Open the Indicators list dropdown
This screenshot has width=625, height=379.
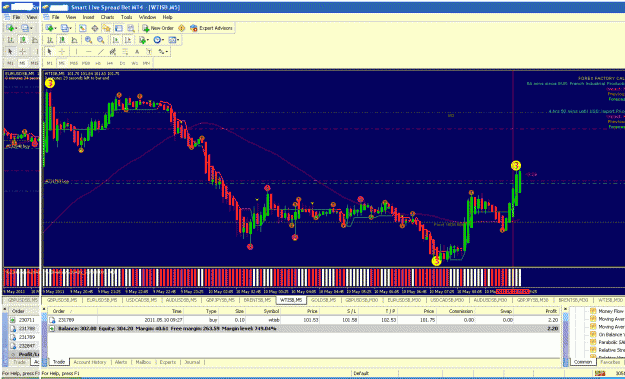coord(143,40)
